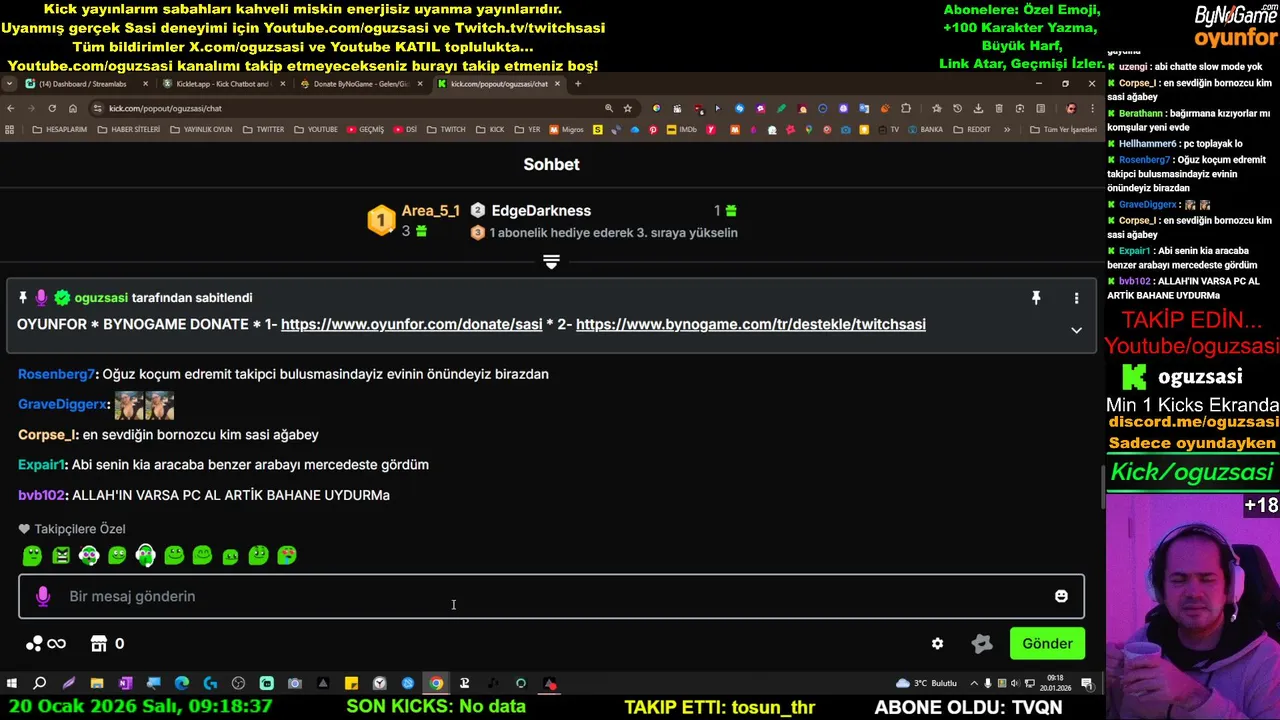Click the browser back arrow
The height and width of the screenshot is (720, 1280).
pos(10,108)
